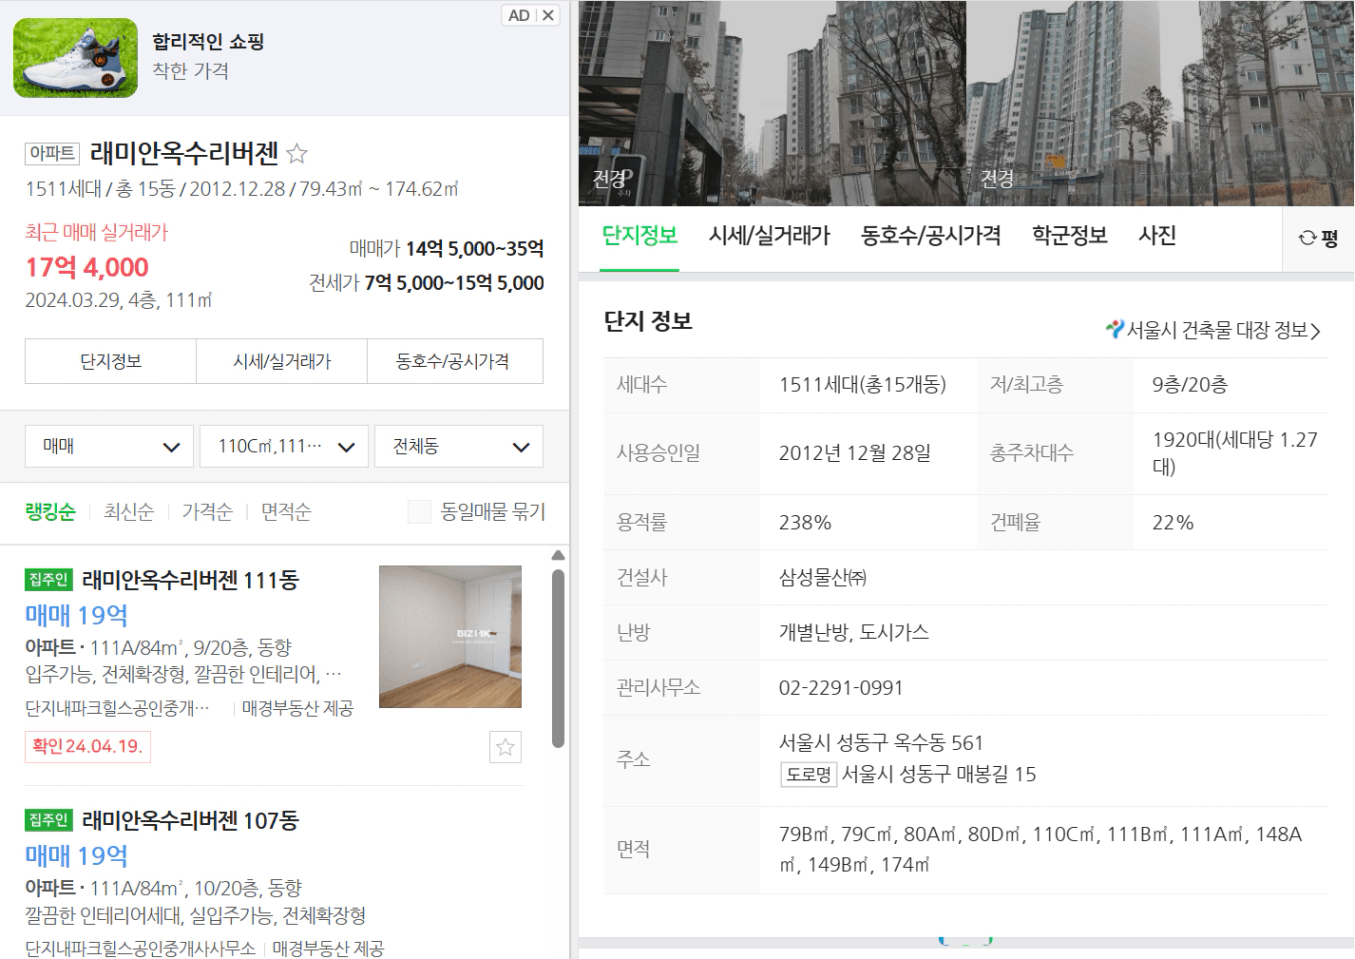The image size is (1355, 959).
Task: Click management office number 02-2291-0991
Action: point(841,688)
